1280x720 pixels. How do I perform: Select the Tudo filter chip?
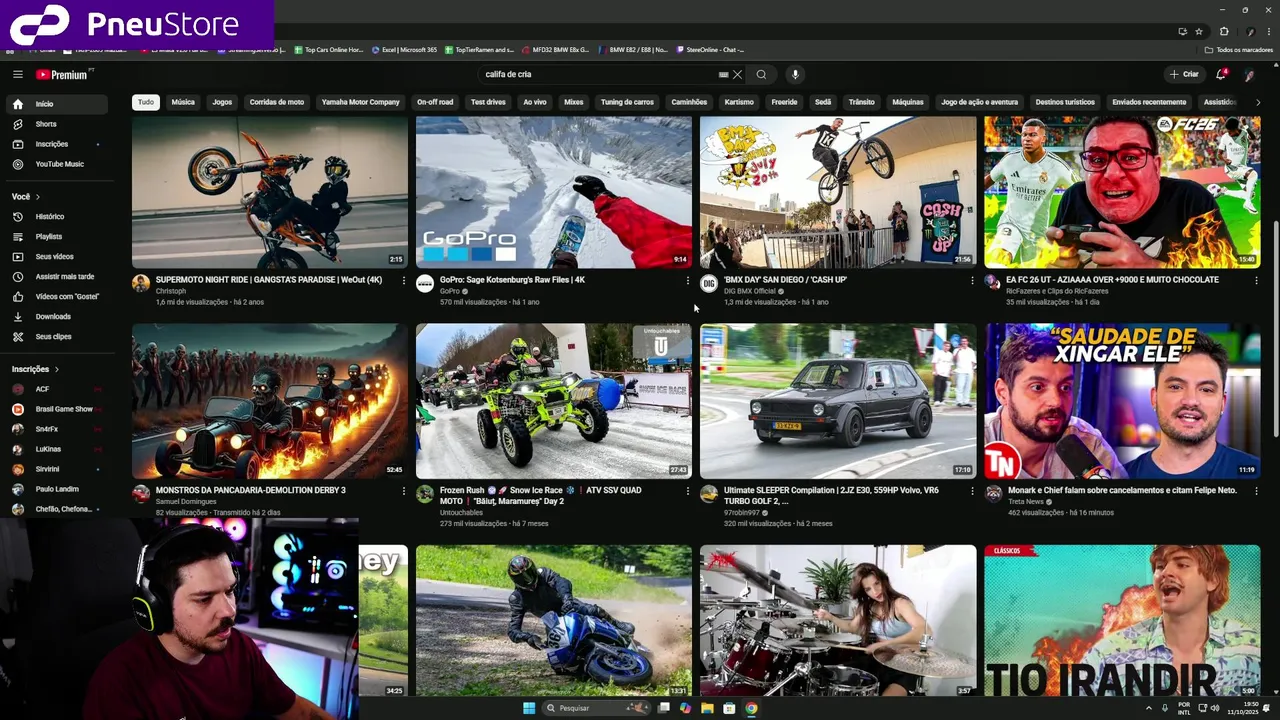click(x=146, y=102)
